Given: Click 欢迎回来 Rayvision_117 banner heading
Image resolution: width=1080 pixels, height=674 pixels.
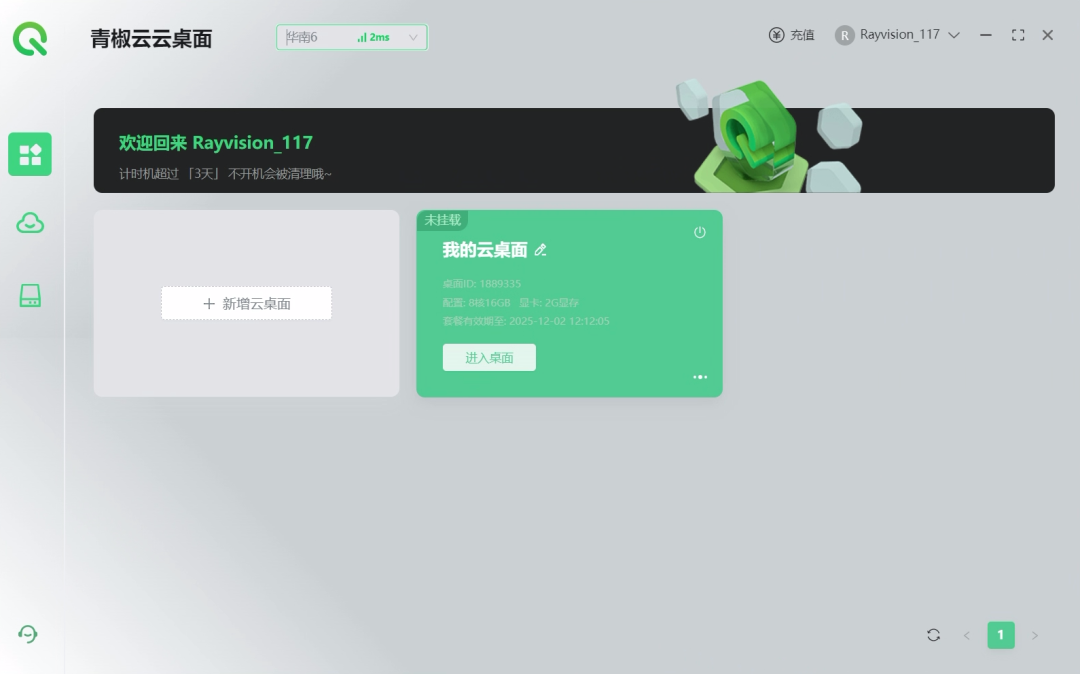Looking at the screenshot, I should (x=216, y=143).
